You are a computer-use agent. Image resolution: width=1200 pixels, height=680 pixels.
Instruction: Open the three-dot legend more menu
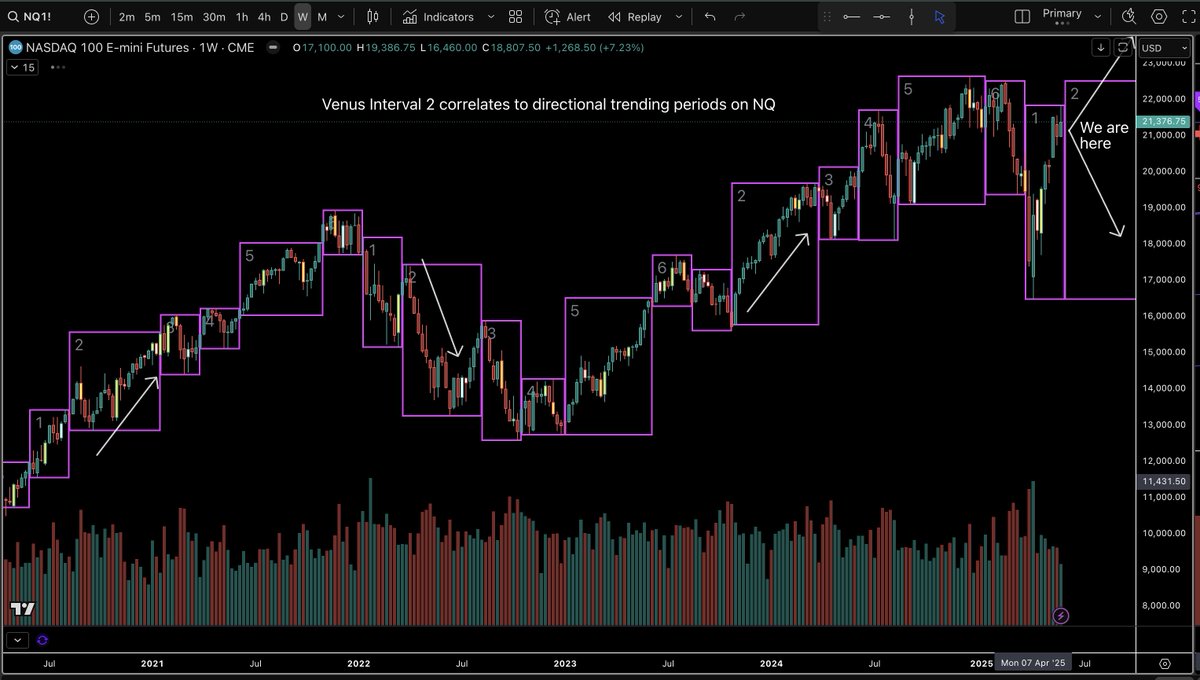click(x=56, y=67)
